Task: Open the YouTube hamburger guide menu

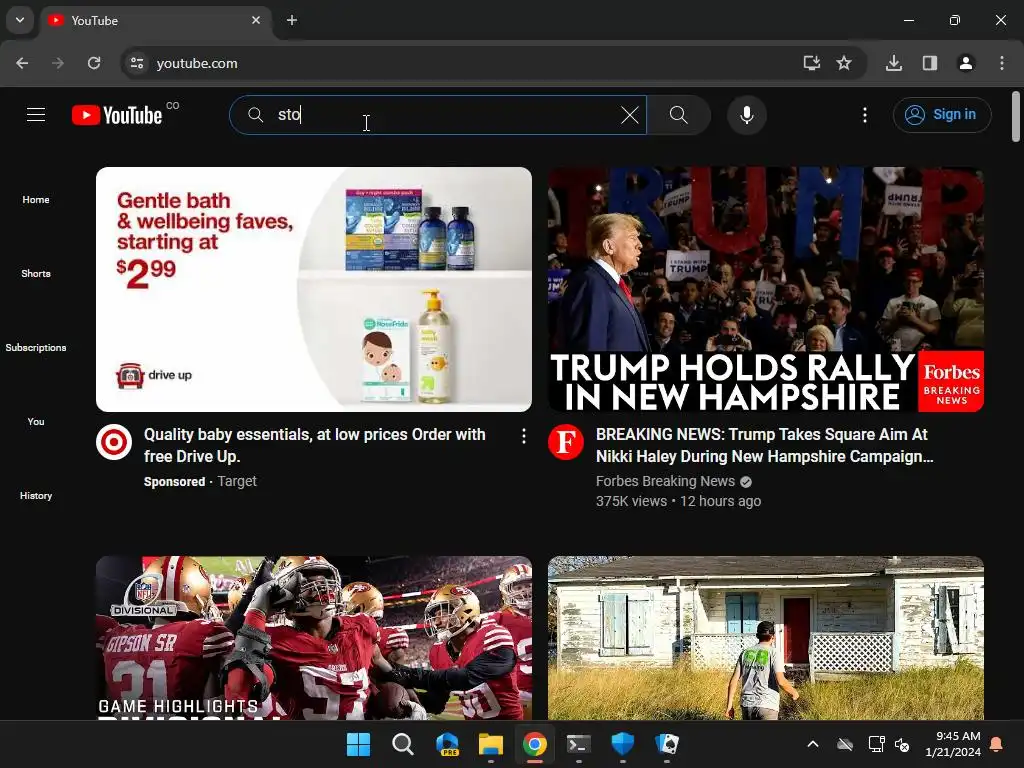Action: click(36, 115)
